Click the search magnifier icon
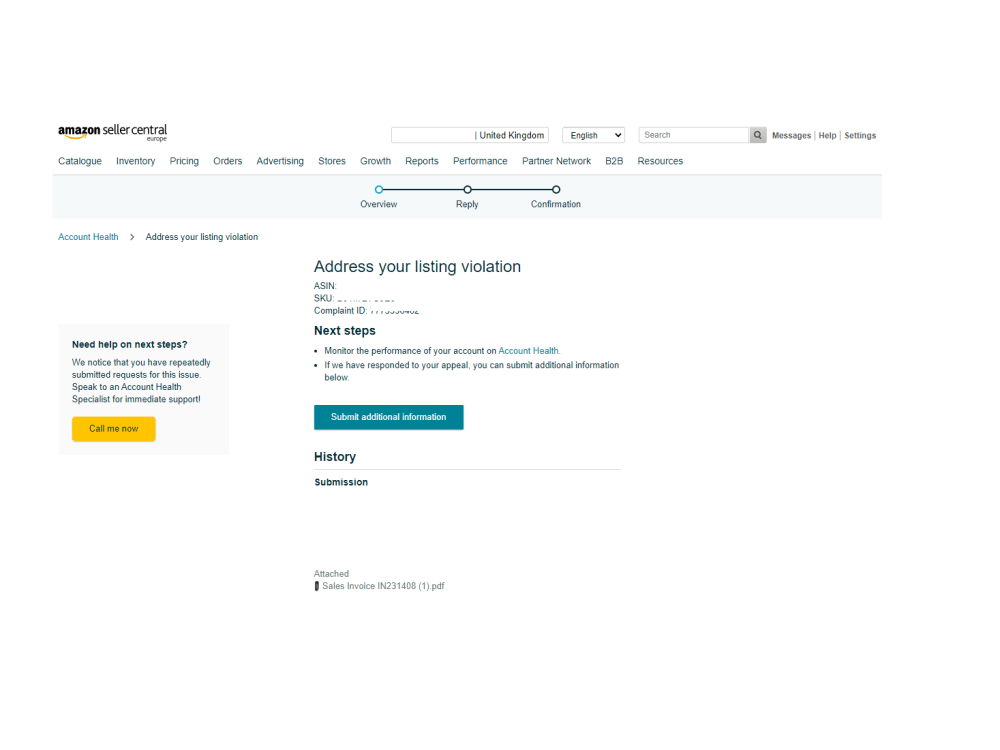 758,135
